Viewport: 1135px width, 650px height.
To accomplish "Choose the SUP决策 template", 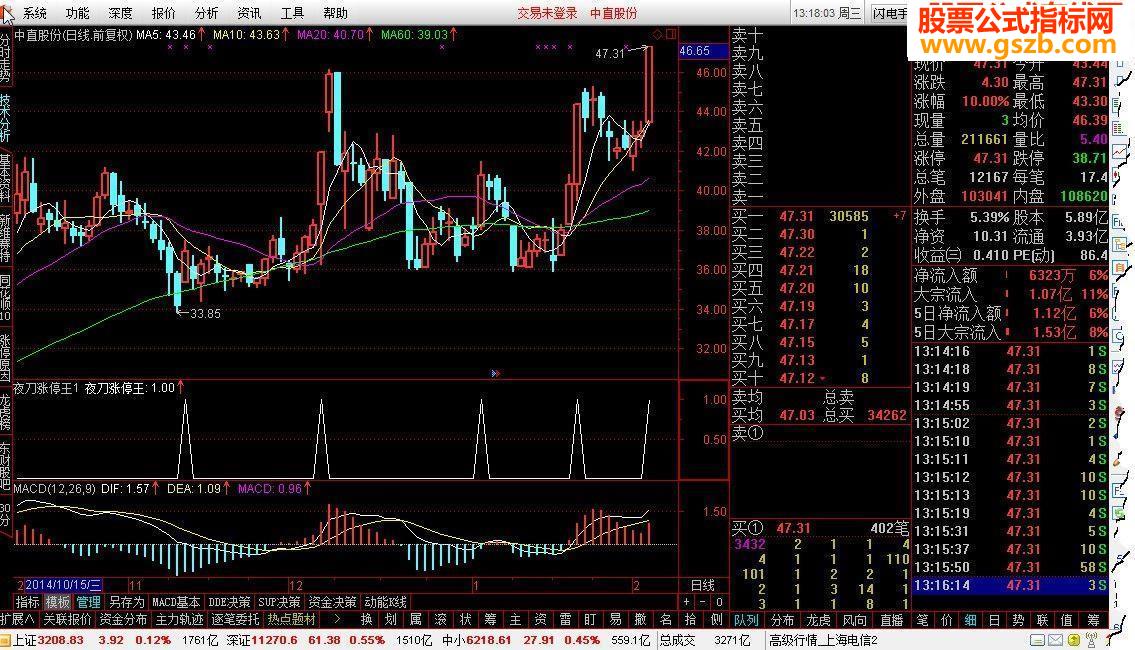I will [279, 602].
